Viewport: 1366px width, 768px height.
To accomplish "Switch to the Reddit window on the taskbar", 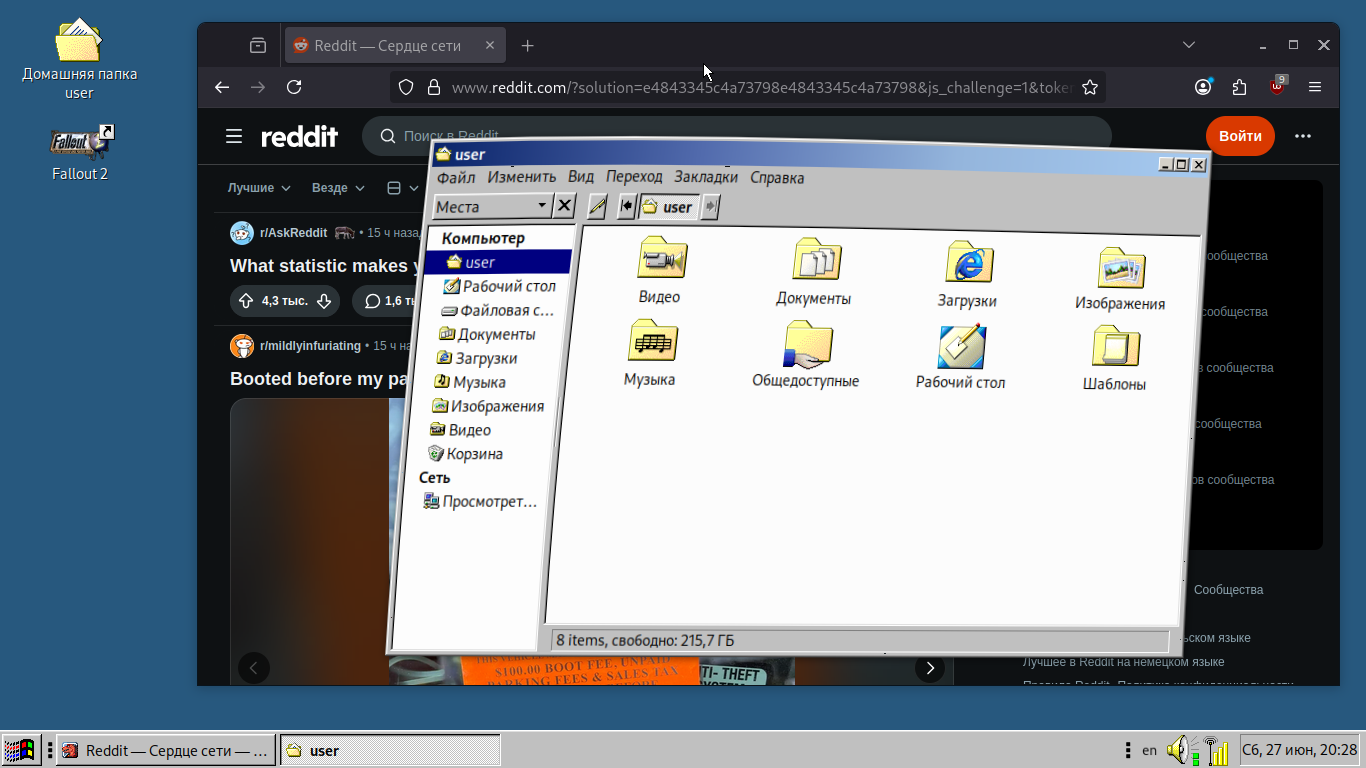I will coord(166,750).
